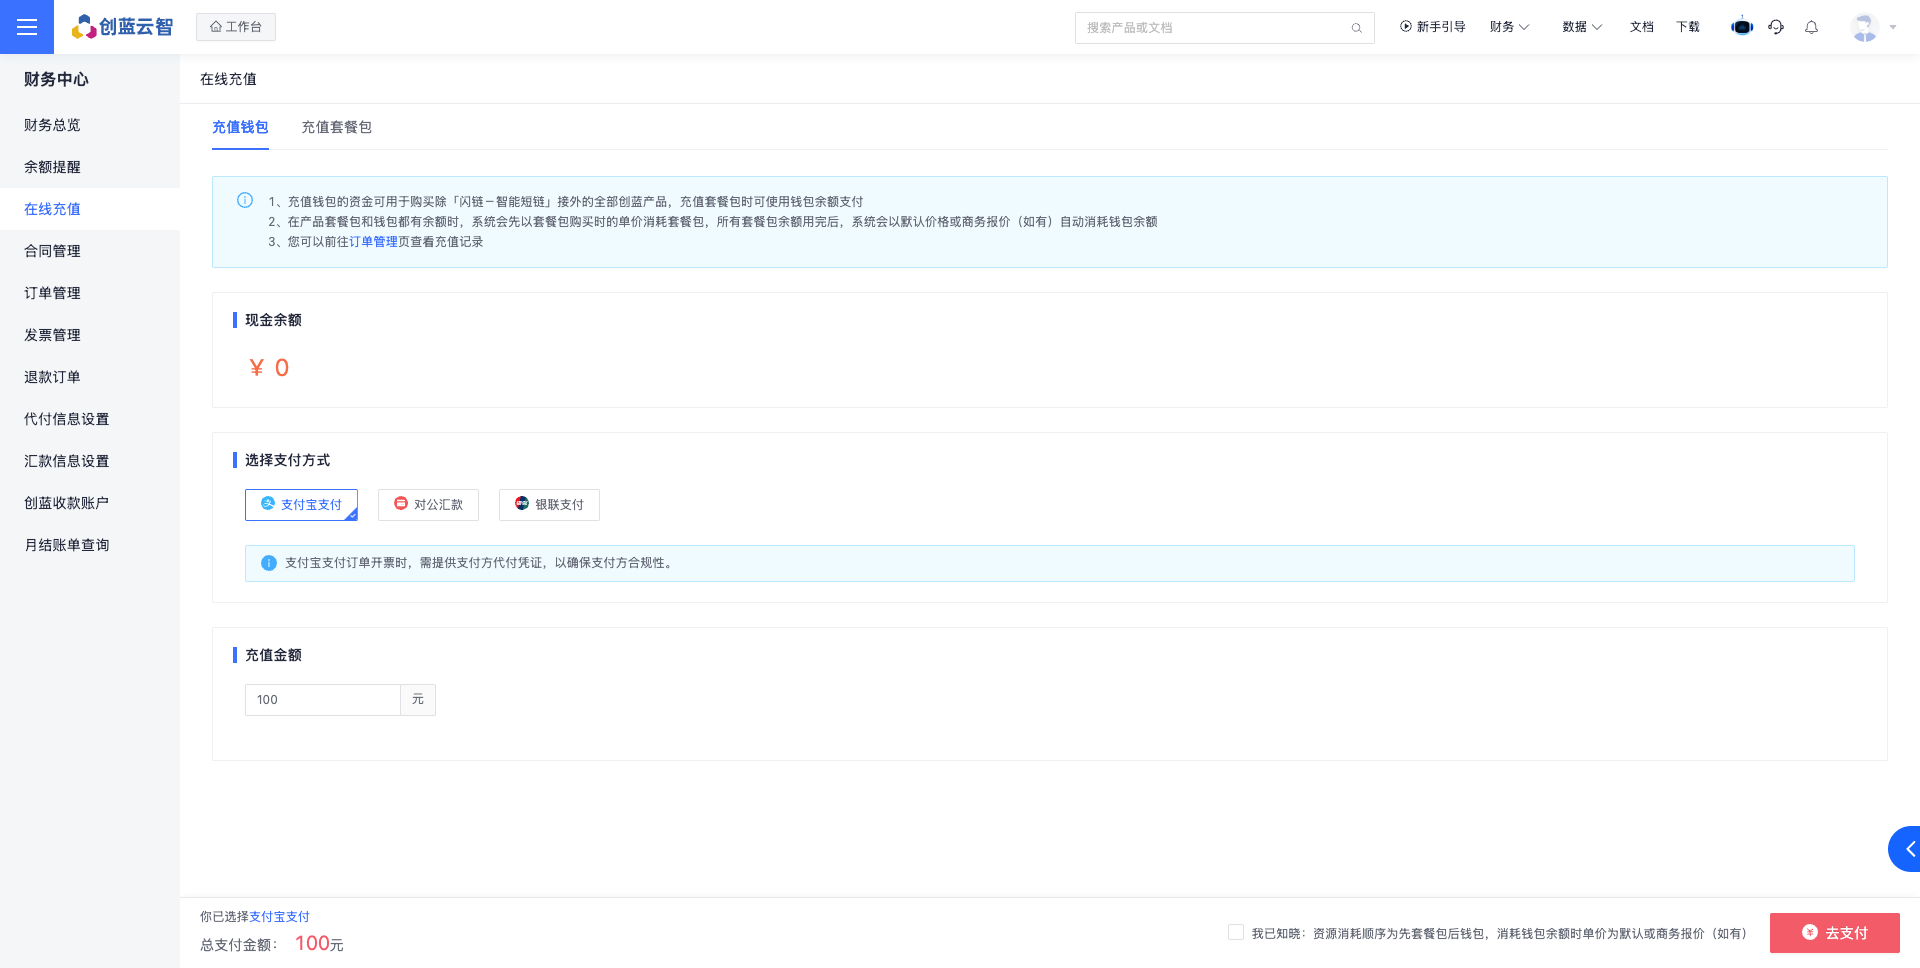
Task: Expand the 财务 dropdown menu
Action: click(1509, 27)
